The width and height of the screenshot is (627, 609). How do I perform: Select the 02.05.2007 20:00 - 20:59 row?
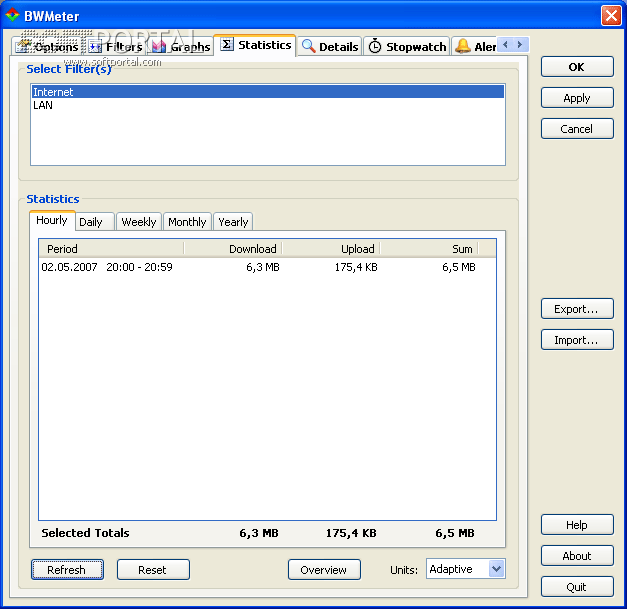[x=267, y=267]
